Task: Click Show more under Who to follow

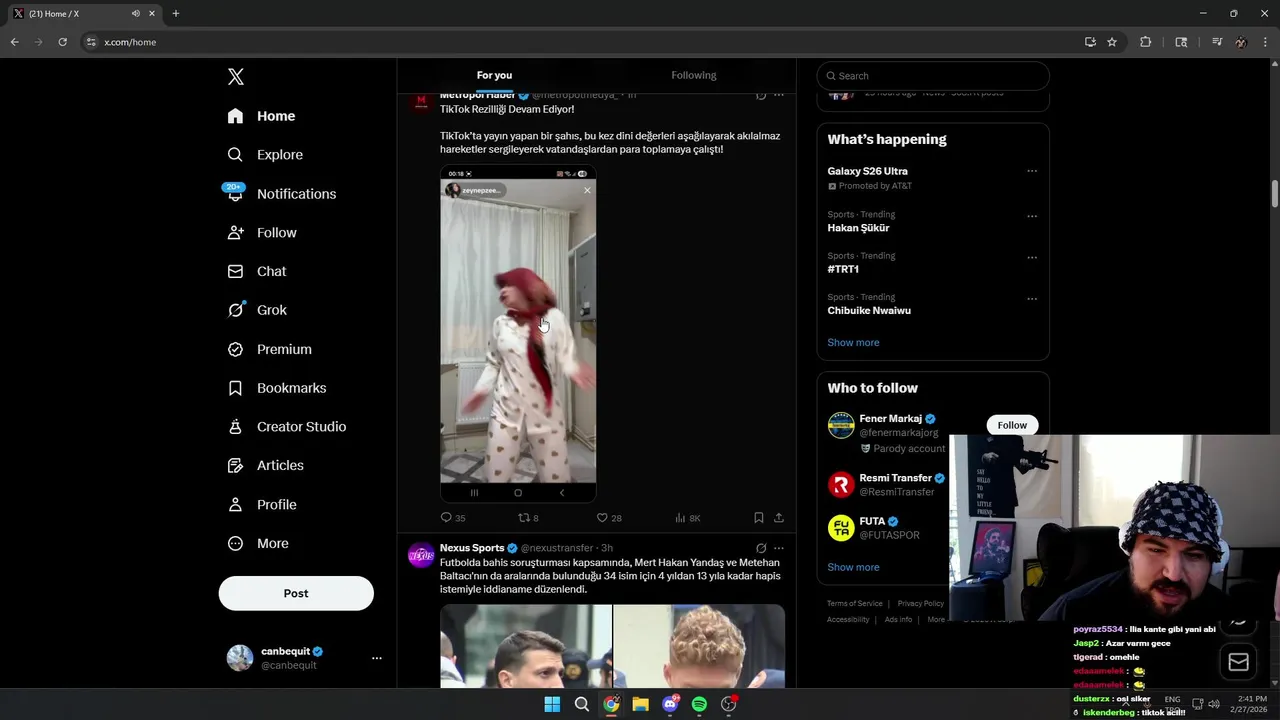Action: [853, 567]
